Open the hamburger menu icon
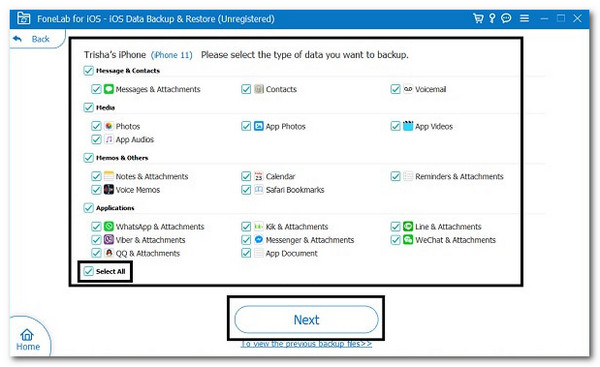The image size is (600, 367). (524, 18)
